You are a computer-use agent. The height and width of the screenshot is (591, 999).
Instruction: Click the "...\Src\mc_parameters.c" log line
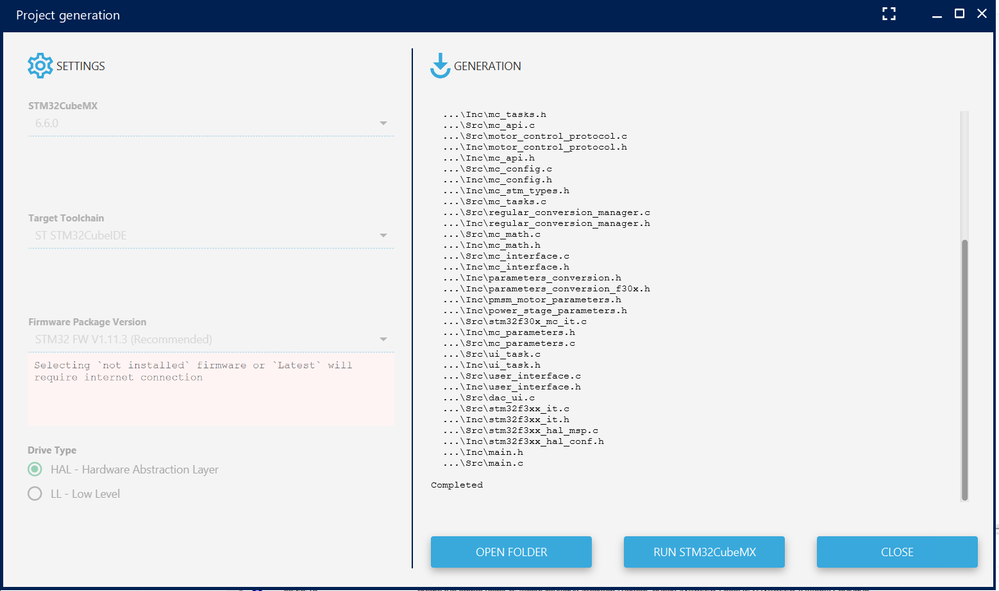pos(509,343)
